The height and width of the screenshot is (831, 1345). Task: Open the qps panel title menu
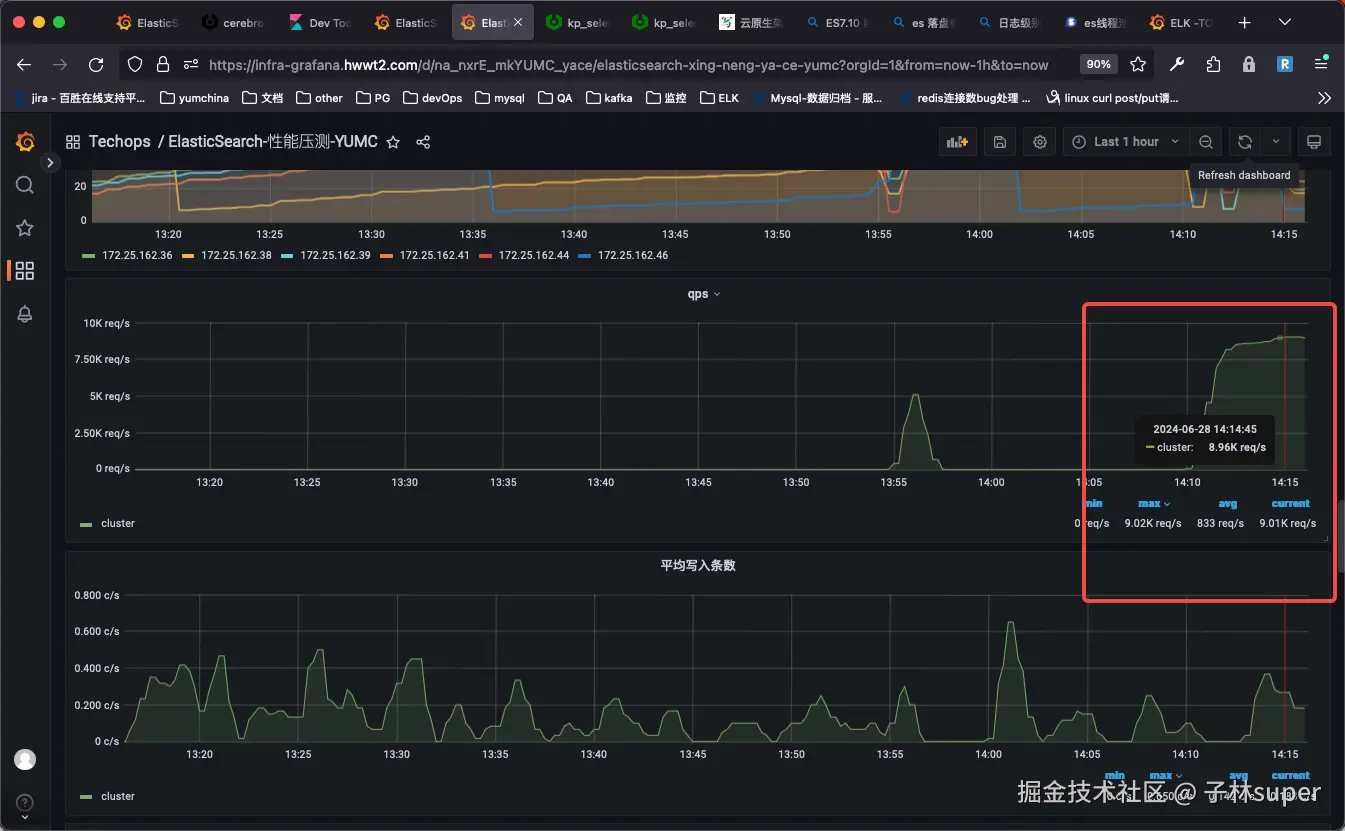[x=704, y=294]
